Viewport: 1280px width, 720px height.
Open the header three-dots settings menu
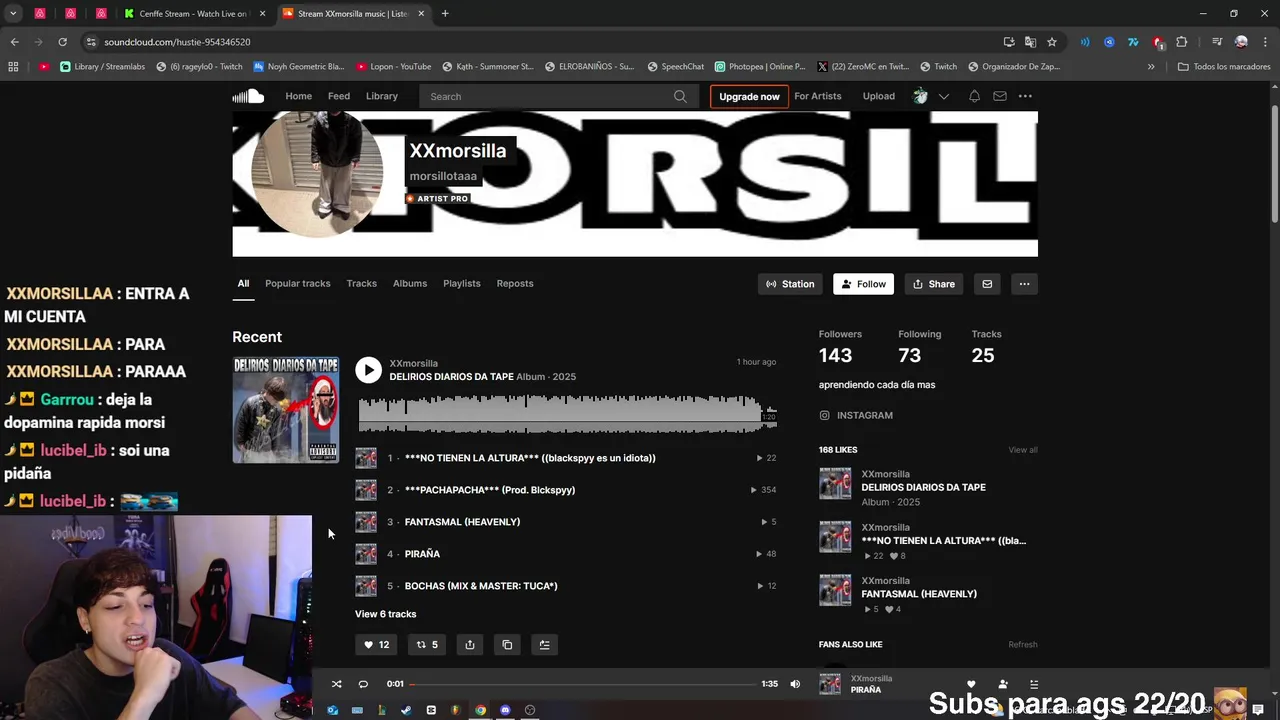[x=1025, y=96]
